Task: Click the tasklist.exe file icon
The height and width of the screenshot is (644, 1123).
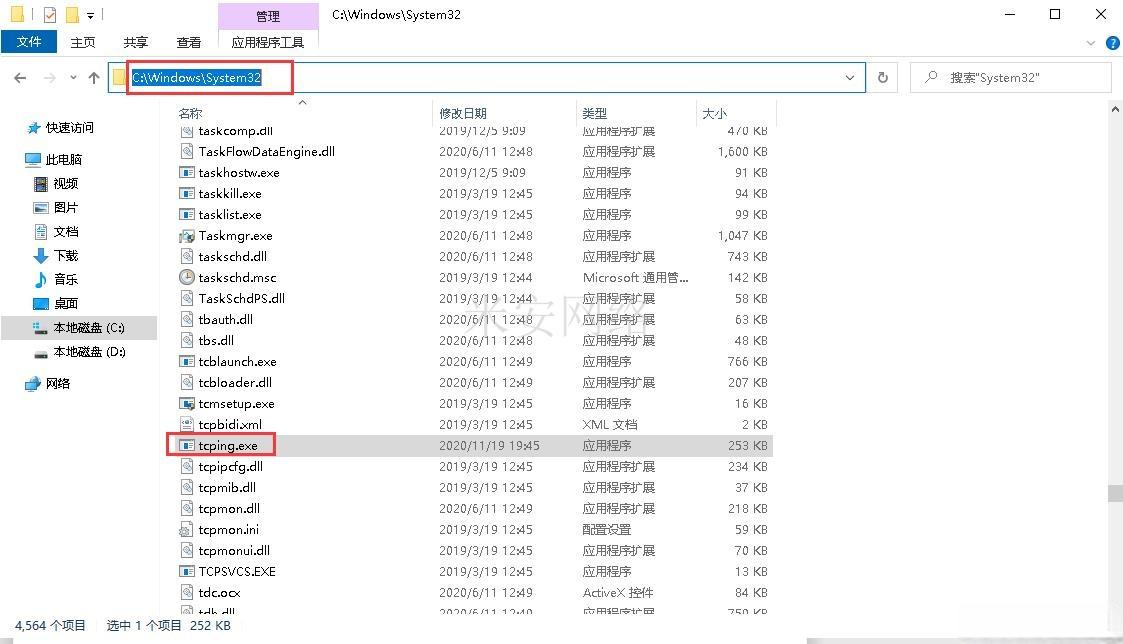Action: click(x=186, y=214)
